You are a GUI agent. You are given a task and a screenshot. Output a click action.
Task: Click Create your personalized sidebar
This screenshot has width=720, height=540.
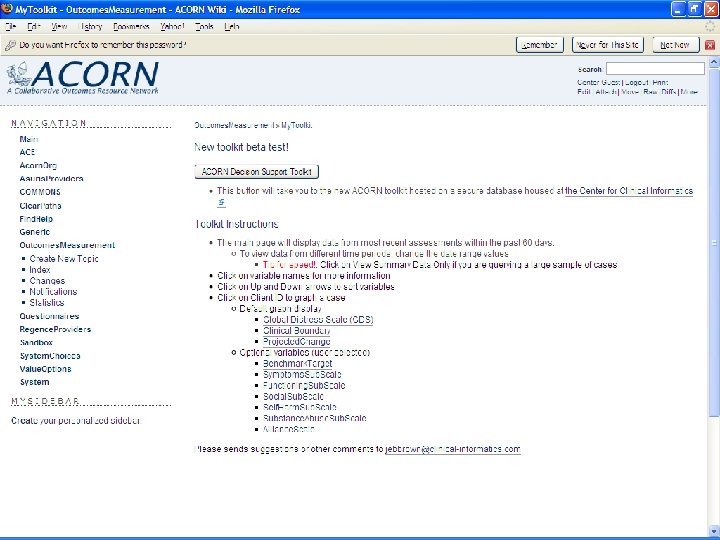point(76,421)
